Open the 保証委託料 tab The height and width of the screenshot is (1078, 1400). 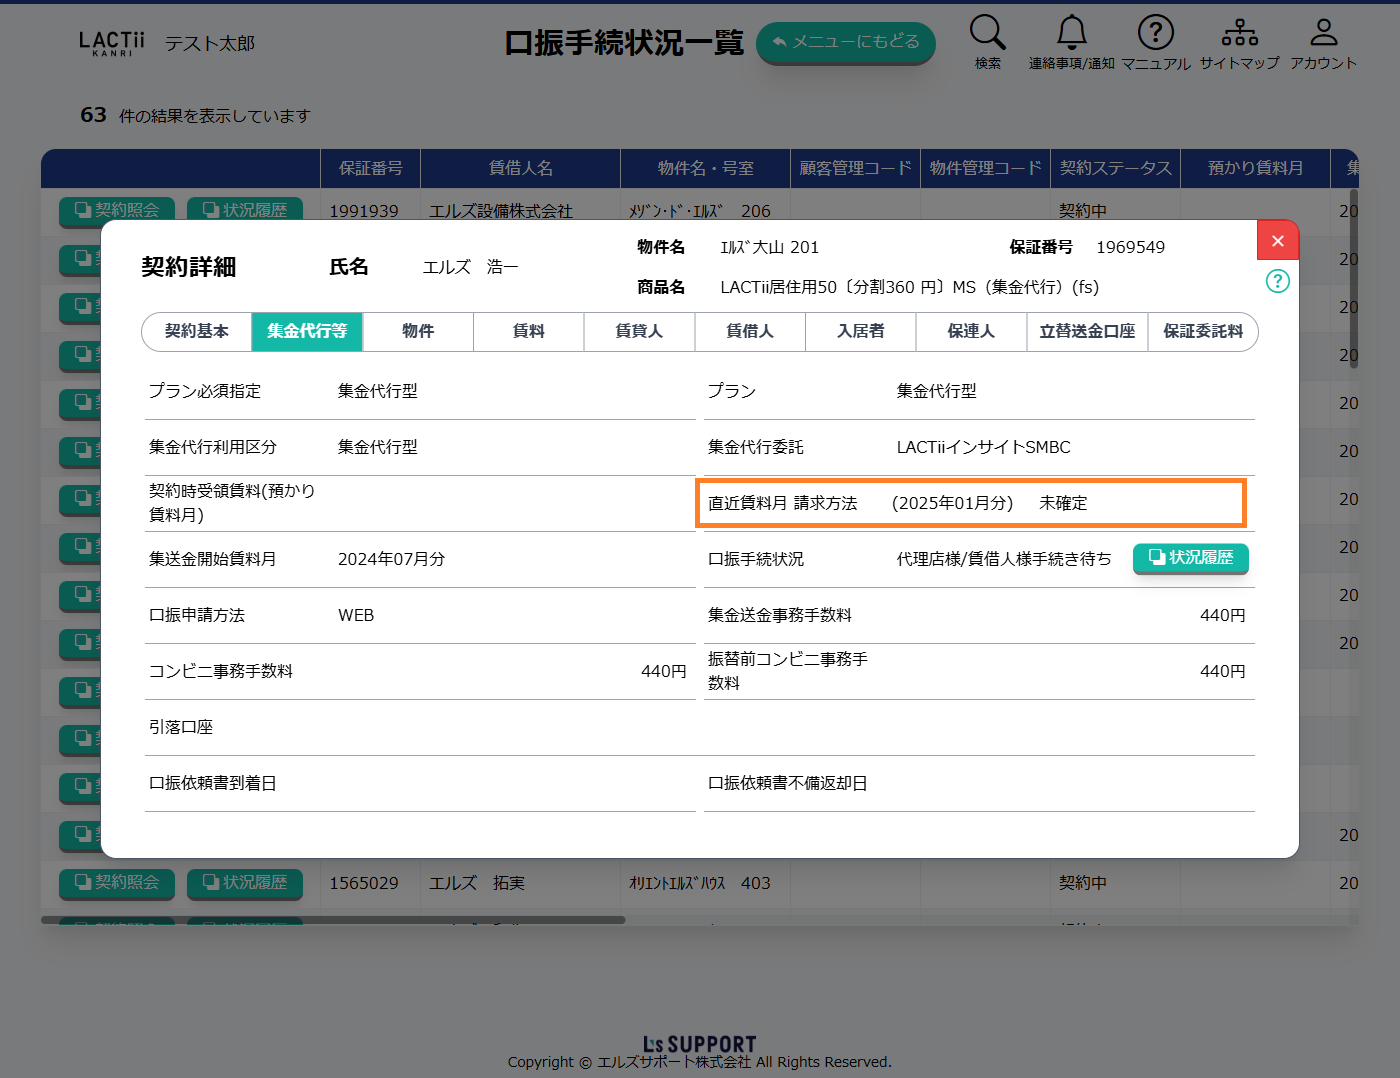pyautogui.click(x=1202, y=332)
